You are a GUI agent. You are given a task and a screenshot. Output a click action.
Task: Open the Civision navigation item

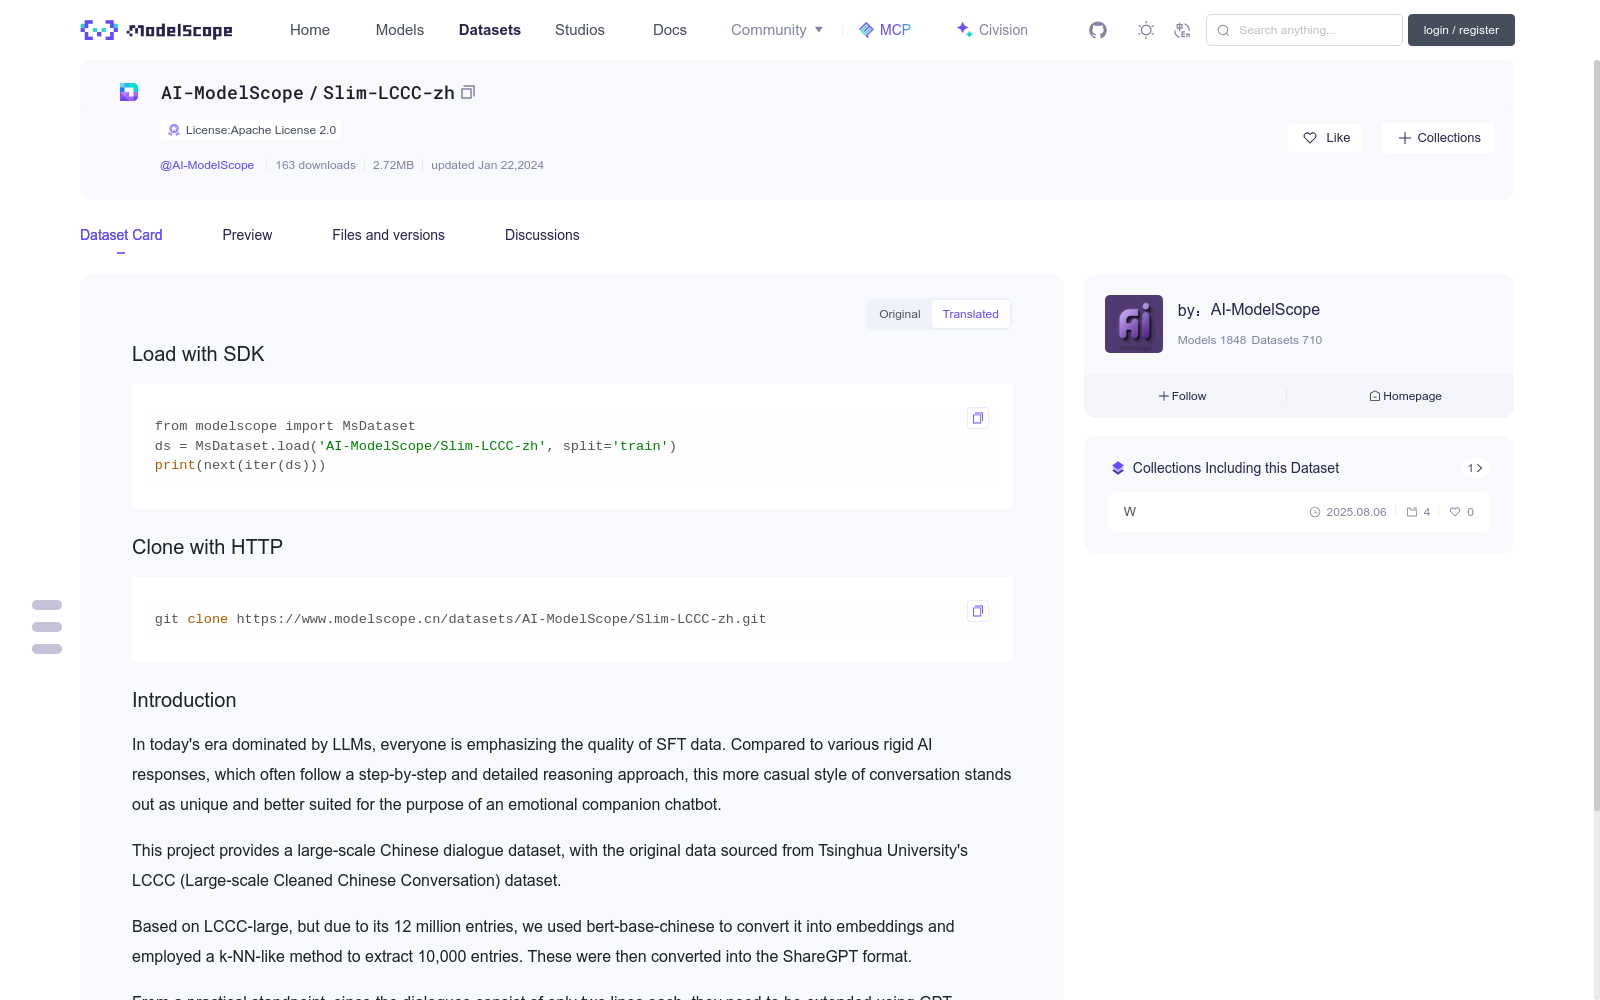click(x=992, y=30)
